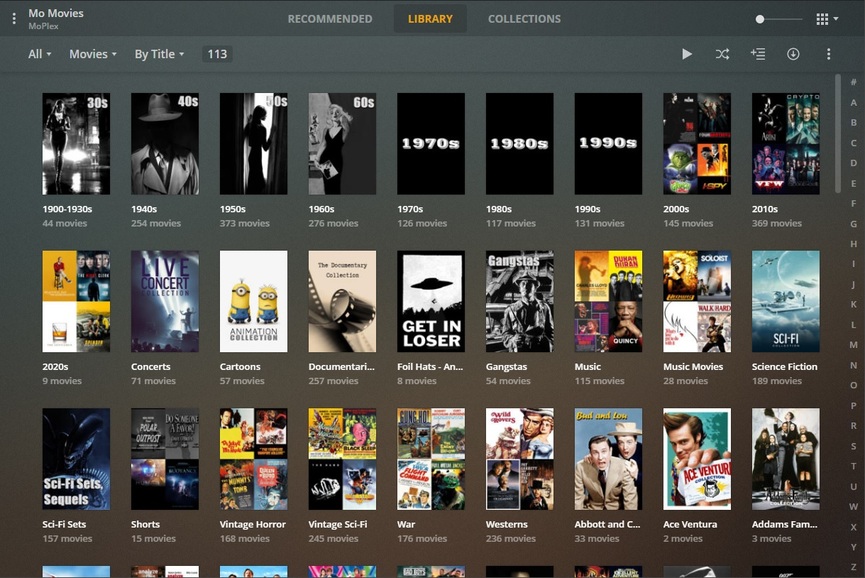Click the Music Movies title link
The image size is (865, 578).
[693, 366]
